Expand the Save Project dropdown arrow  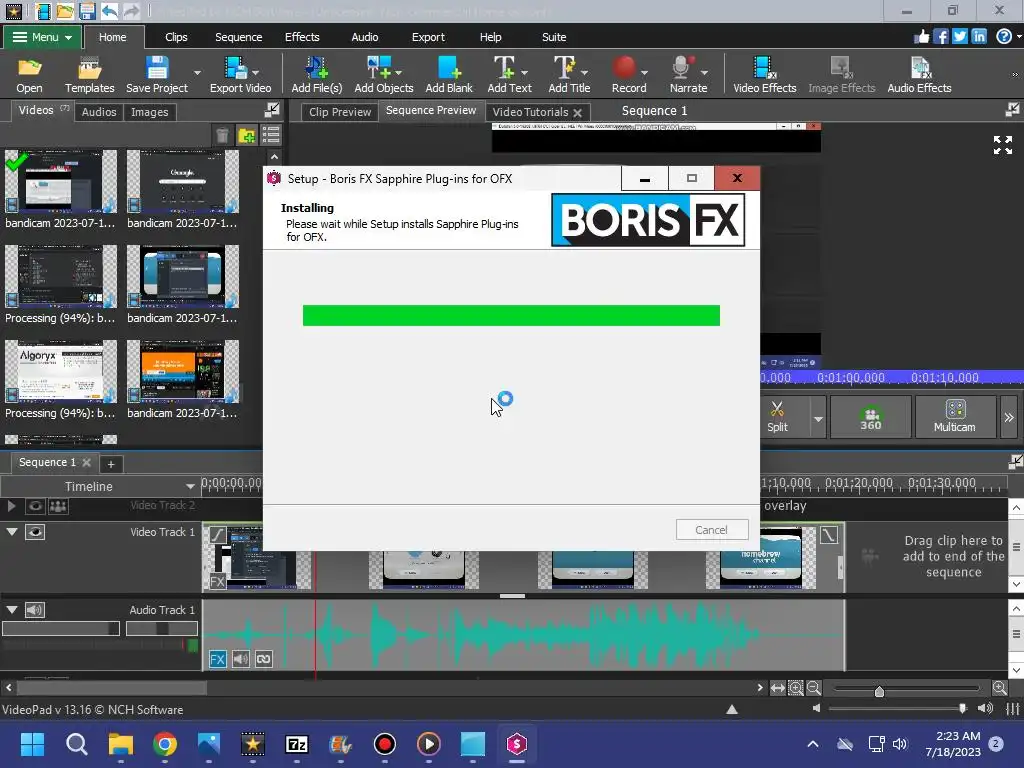tap(197, 72)
